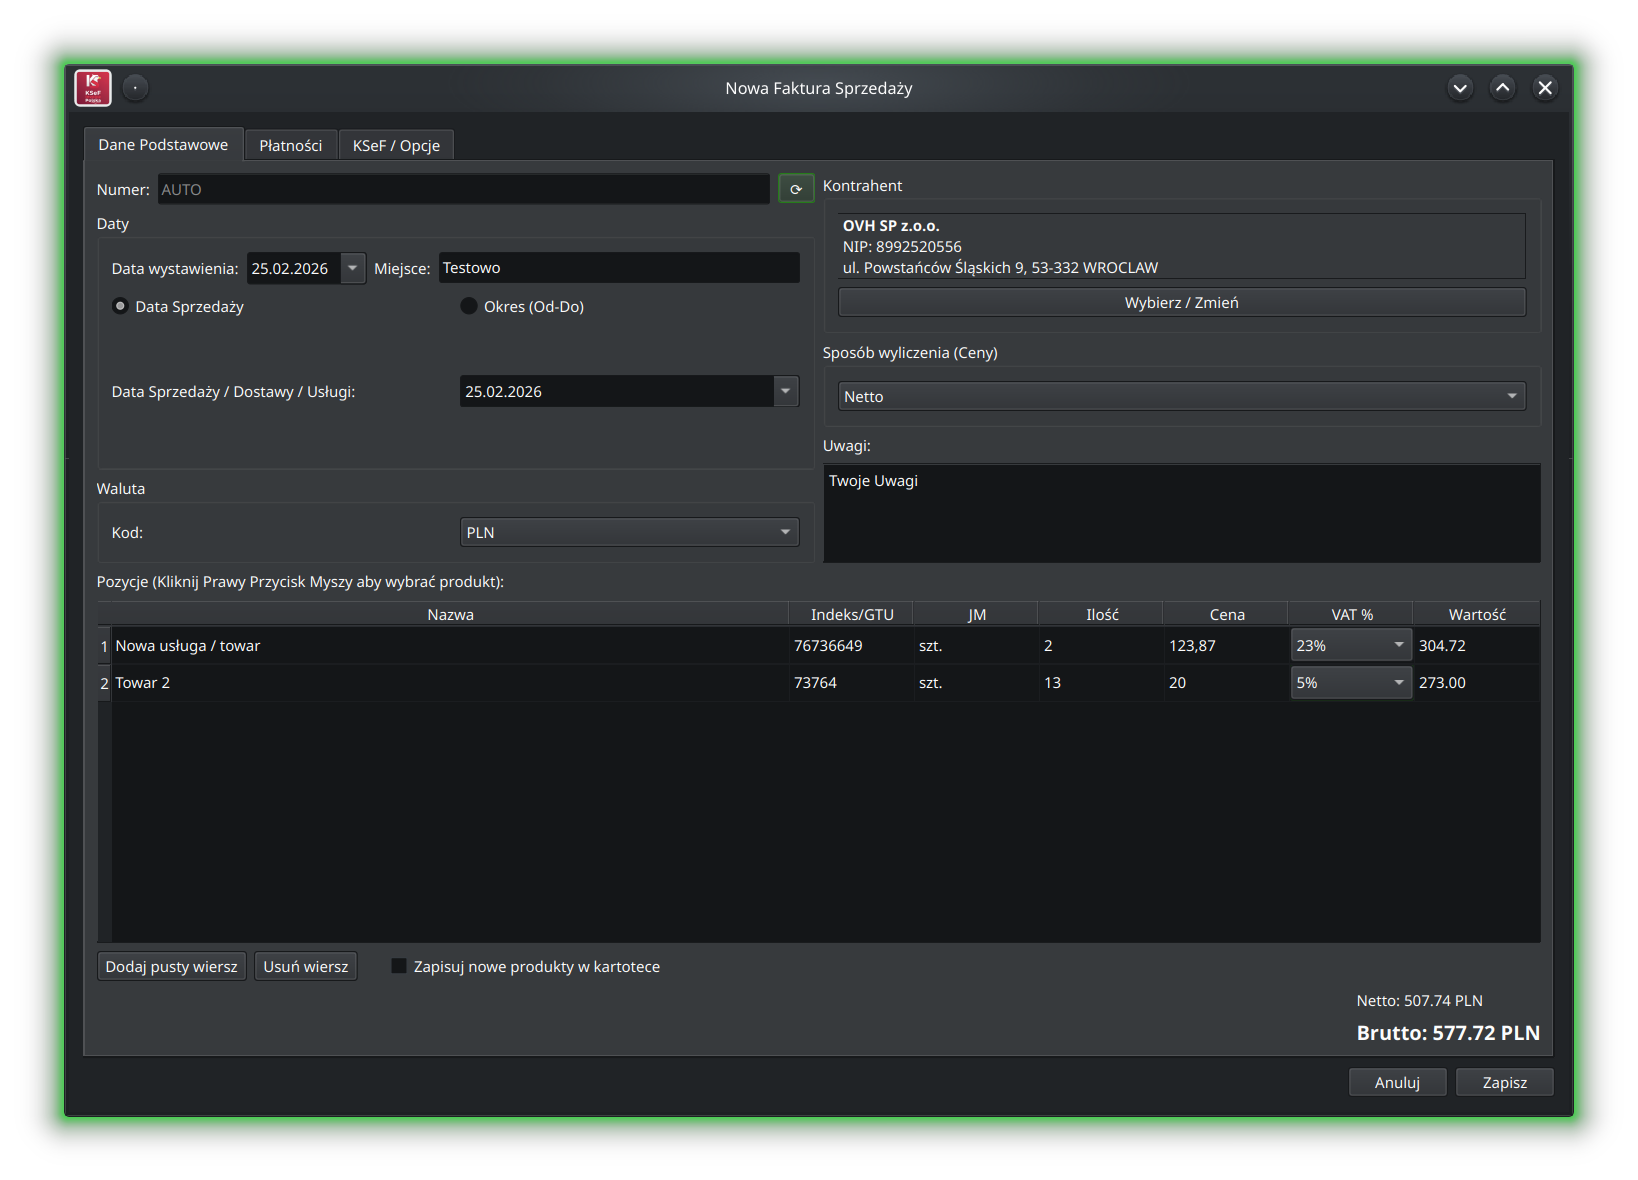
Task: Click the Wybierz / Zmień contractor button
Action: tap(1181, 303)
